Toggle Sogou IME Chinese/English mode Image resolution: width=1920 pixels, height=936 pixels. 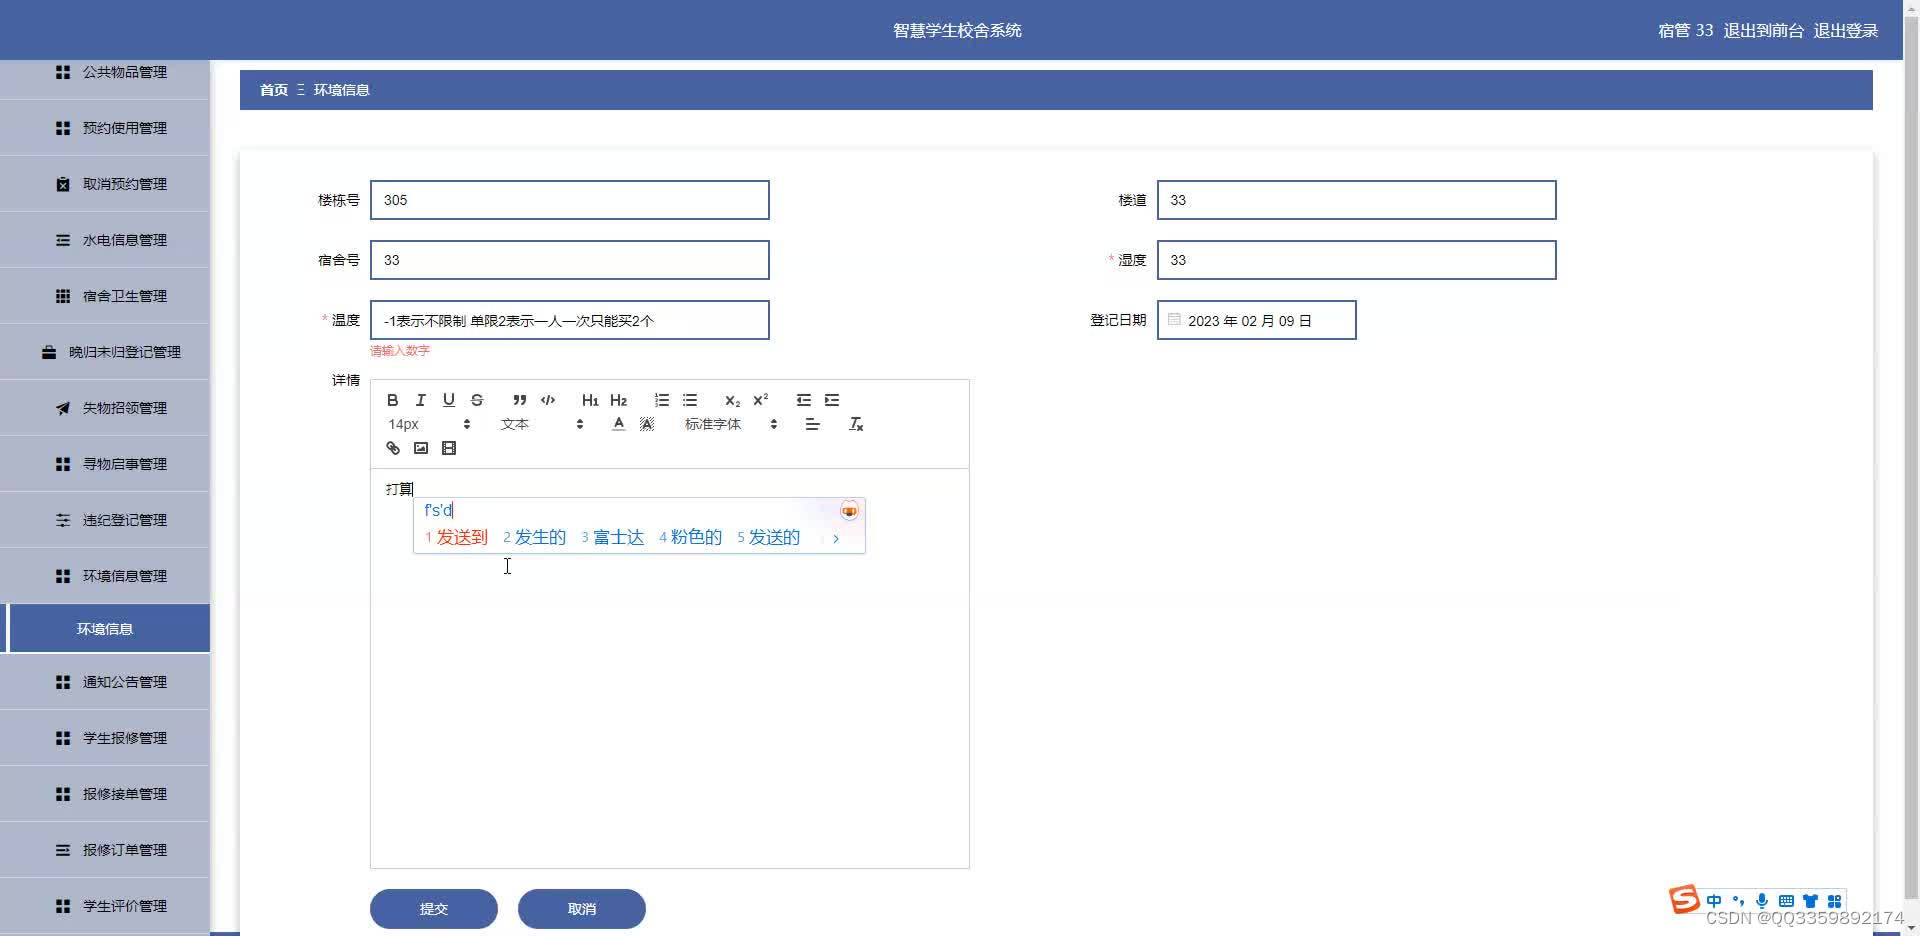coord(1714,901)
